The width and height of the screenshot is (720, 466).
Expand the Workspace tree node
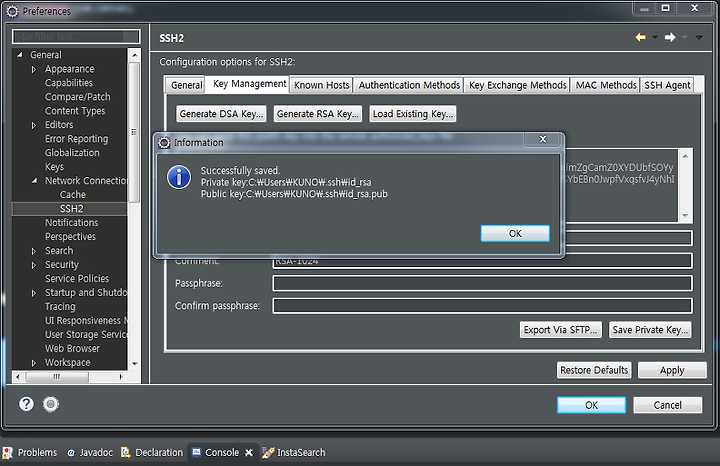pos(34,363)
